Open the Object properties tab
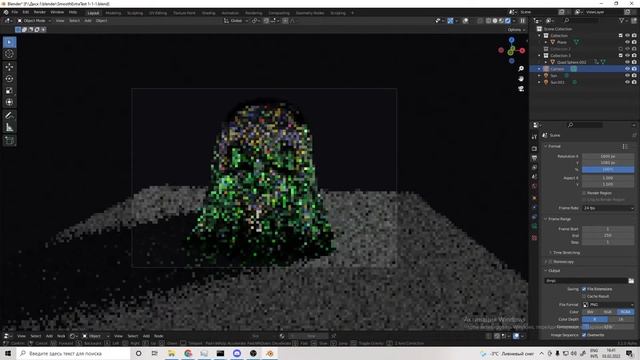Screen dimensions: 640x360 coord(534,198)
